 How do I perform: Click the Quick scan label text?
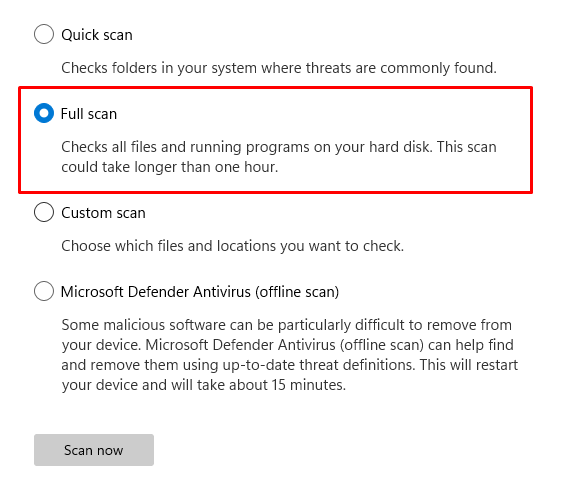click(x=97, y=35)
